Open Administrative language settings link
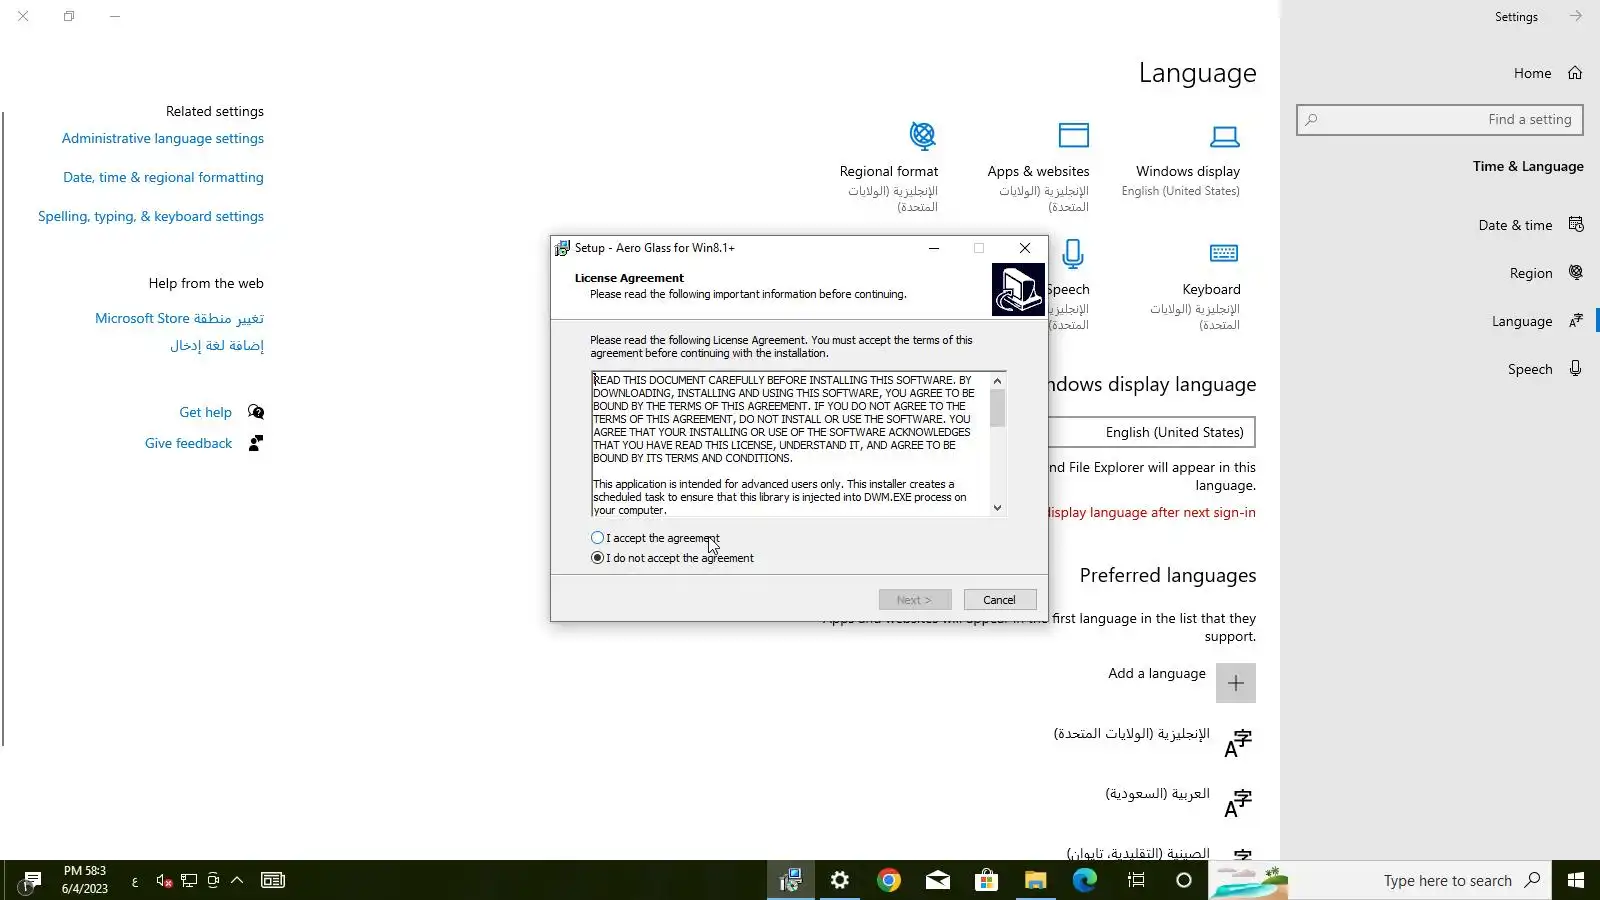The height and width of the screenshot is (900, 1600). coord(163,138)
